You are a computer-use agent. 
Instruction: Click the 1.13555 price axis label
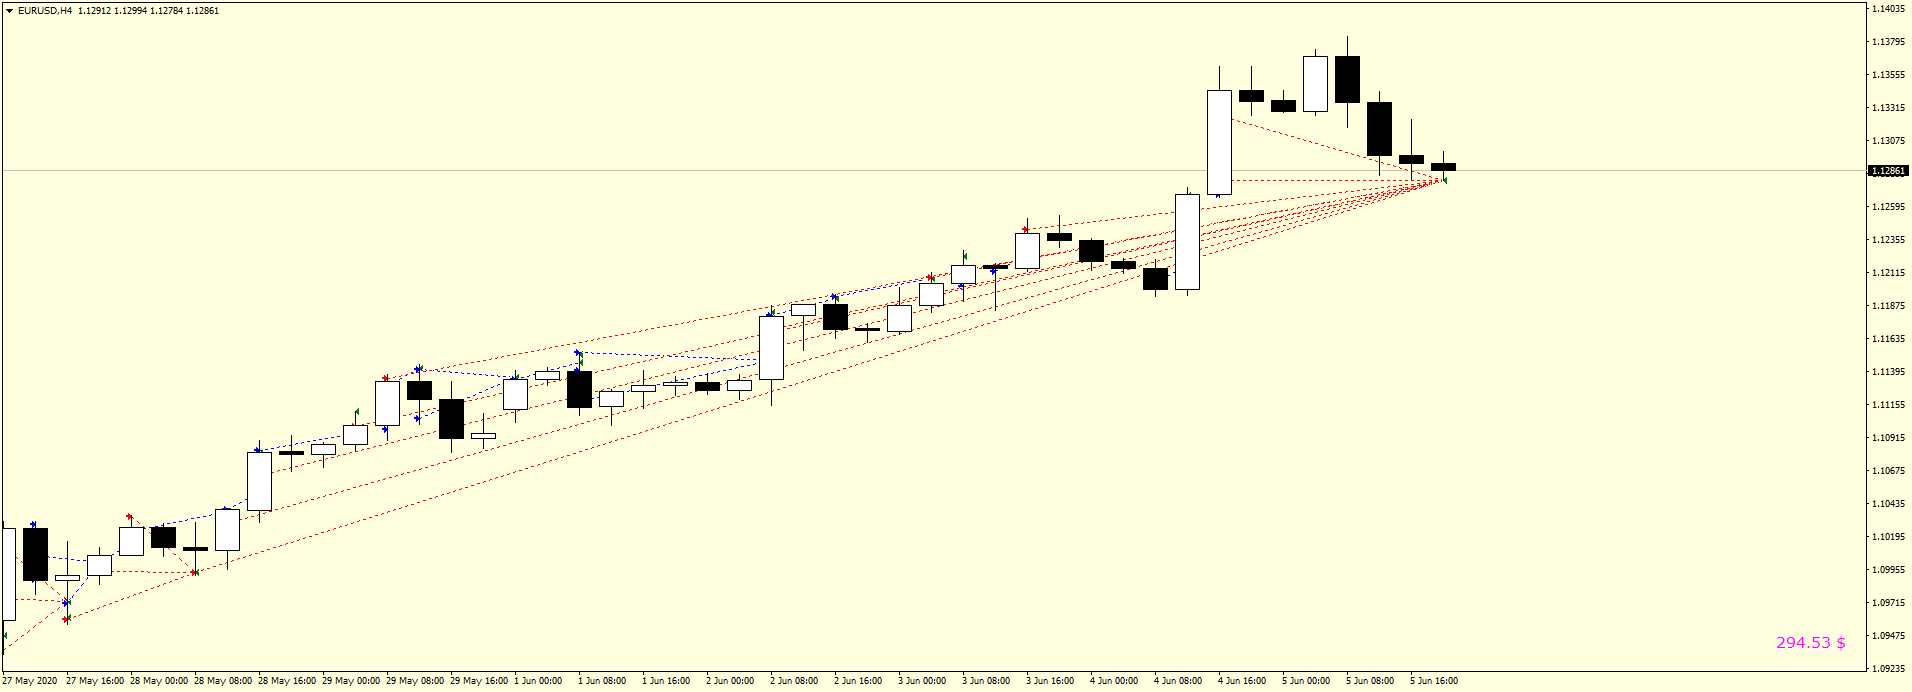tap(1889, 75)
